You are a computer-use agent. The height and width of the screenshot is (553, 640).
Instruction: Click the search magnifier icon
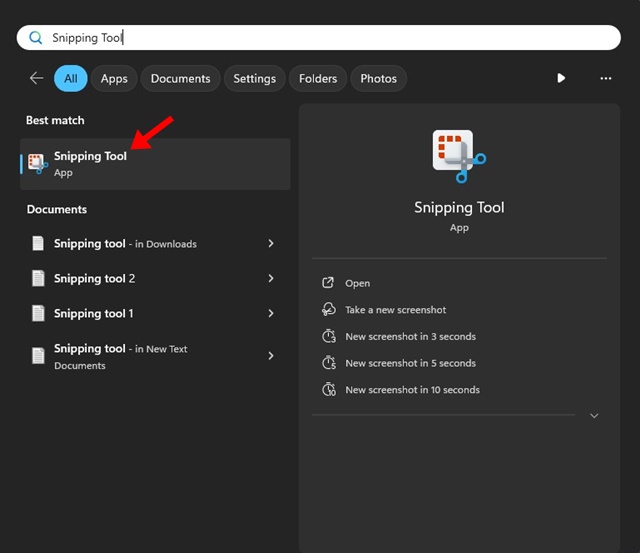tap(36, 38)
